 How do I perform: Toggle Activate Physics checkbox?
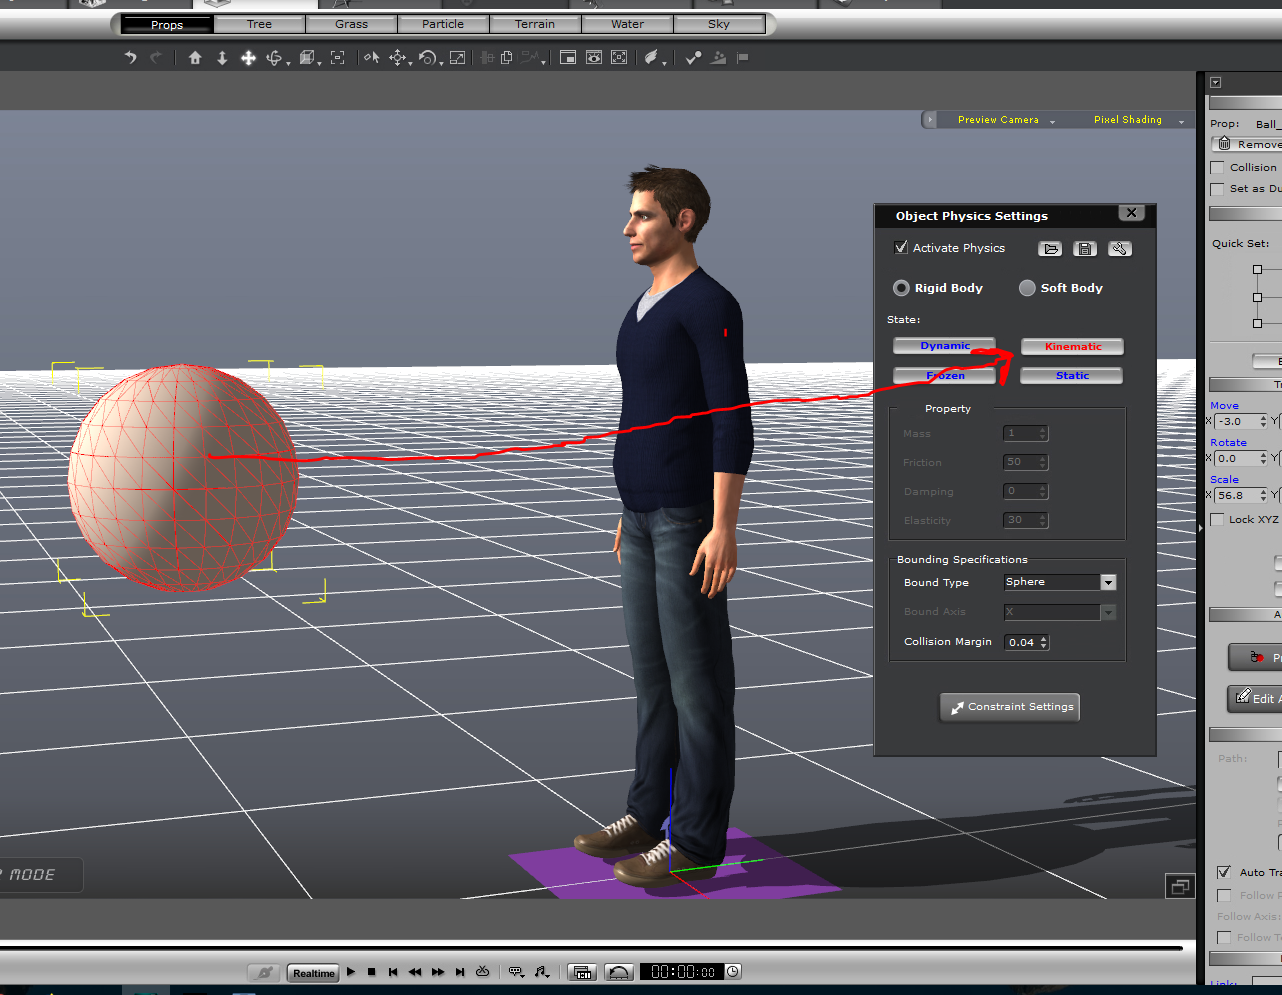pos(901,247)
